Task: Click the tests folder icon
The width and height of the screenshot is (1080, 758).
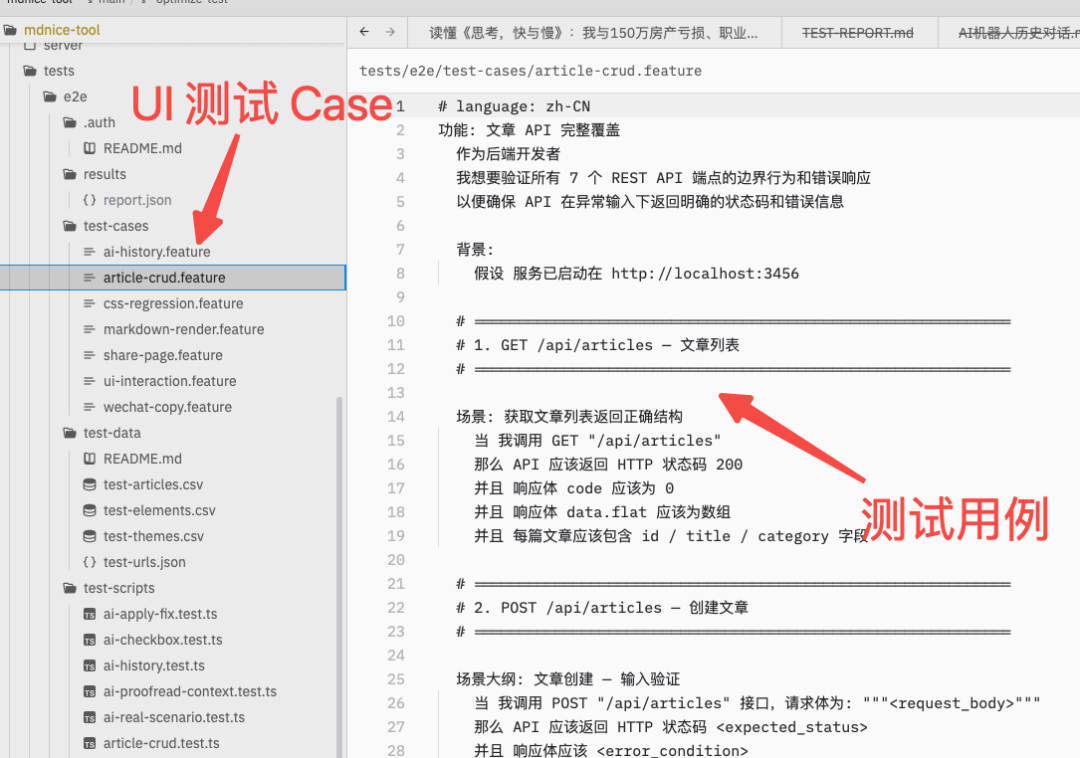Action: coord(30,71)
